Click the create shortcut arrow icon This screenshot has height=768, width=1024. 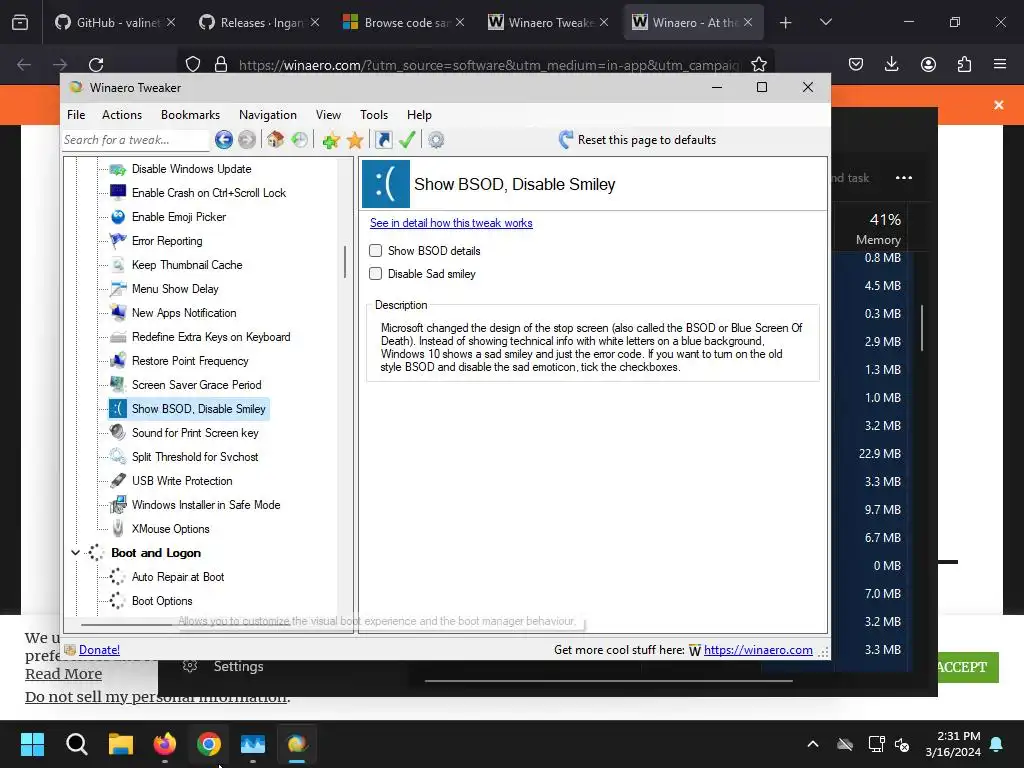[383, 140]
